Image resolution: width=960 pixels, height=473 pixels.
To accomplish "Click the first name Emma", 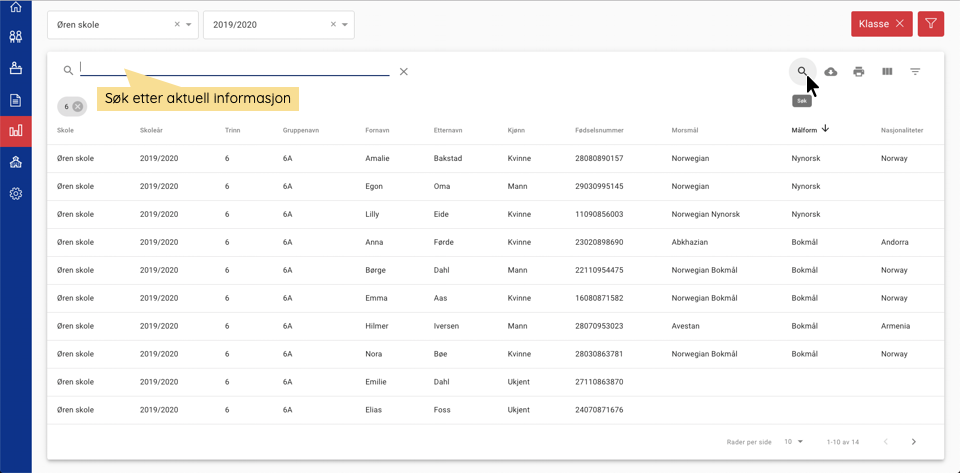I will point(376,298).
